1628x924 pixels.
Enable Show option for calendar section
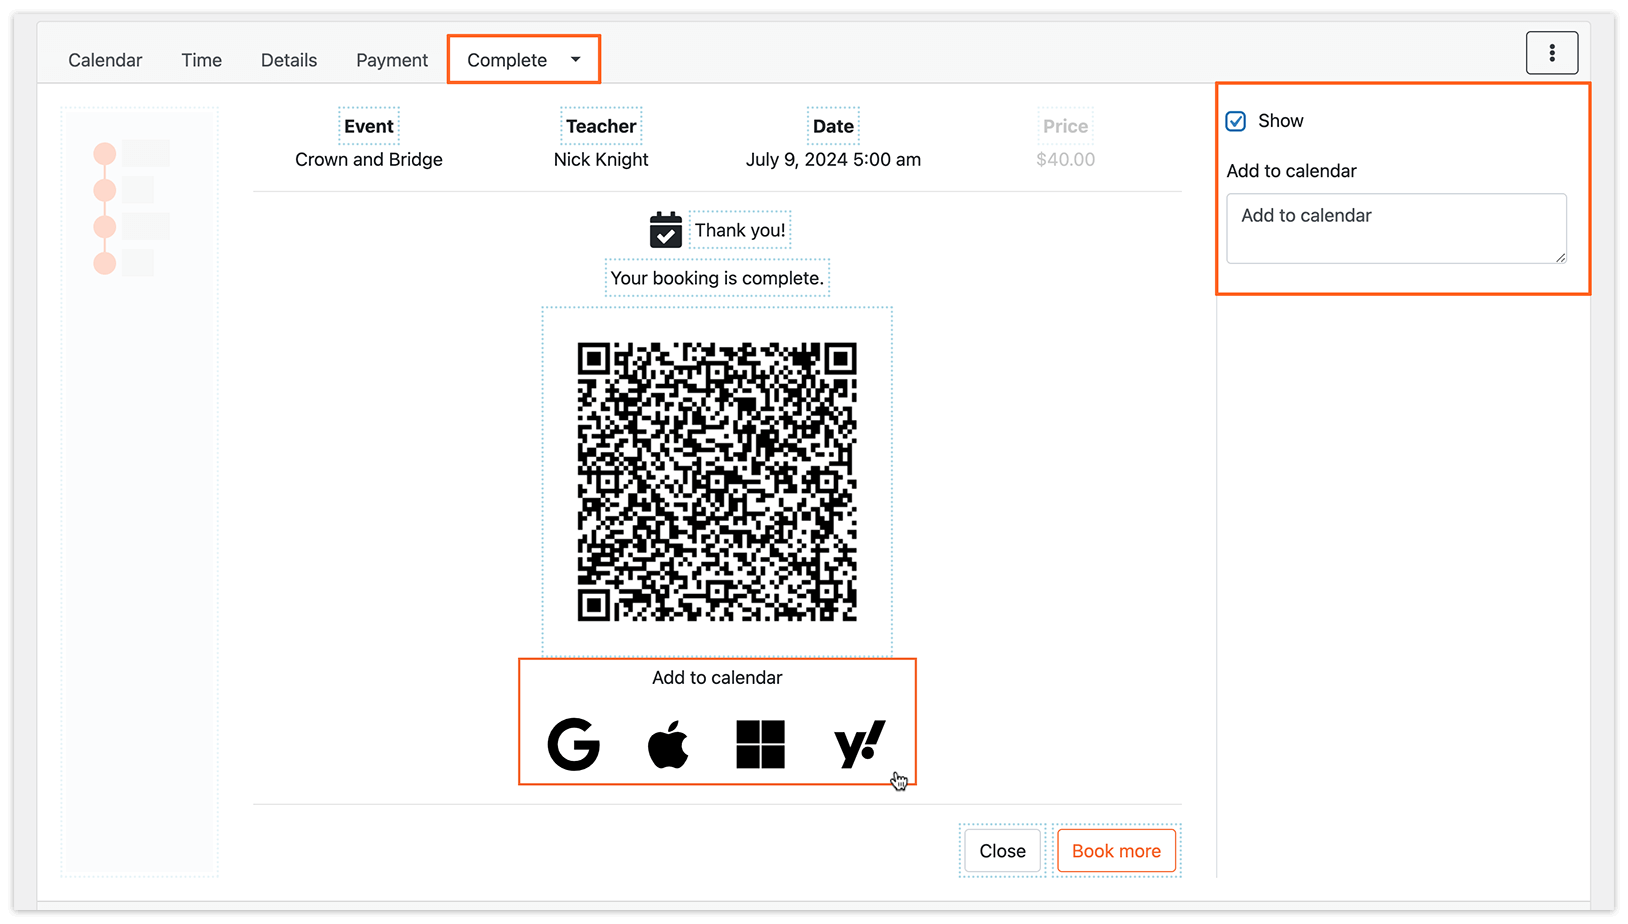pos(1236,120)
